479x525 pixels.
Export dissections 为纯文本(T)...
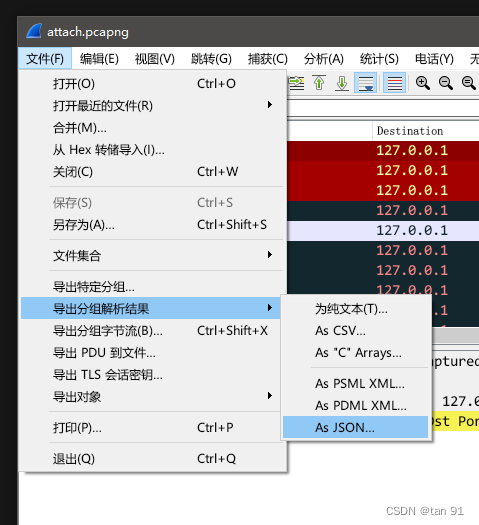click(355, 309)
